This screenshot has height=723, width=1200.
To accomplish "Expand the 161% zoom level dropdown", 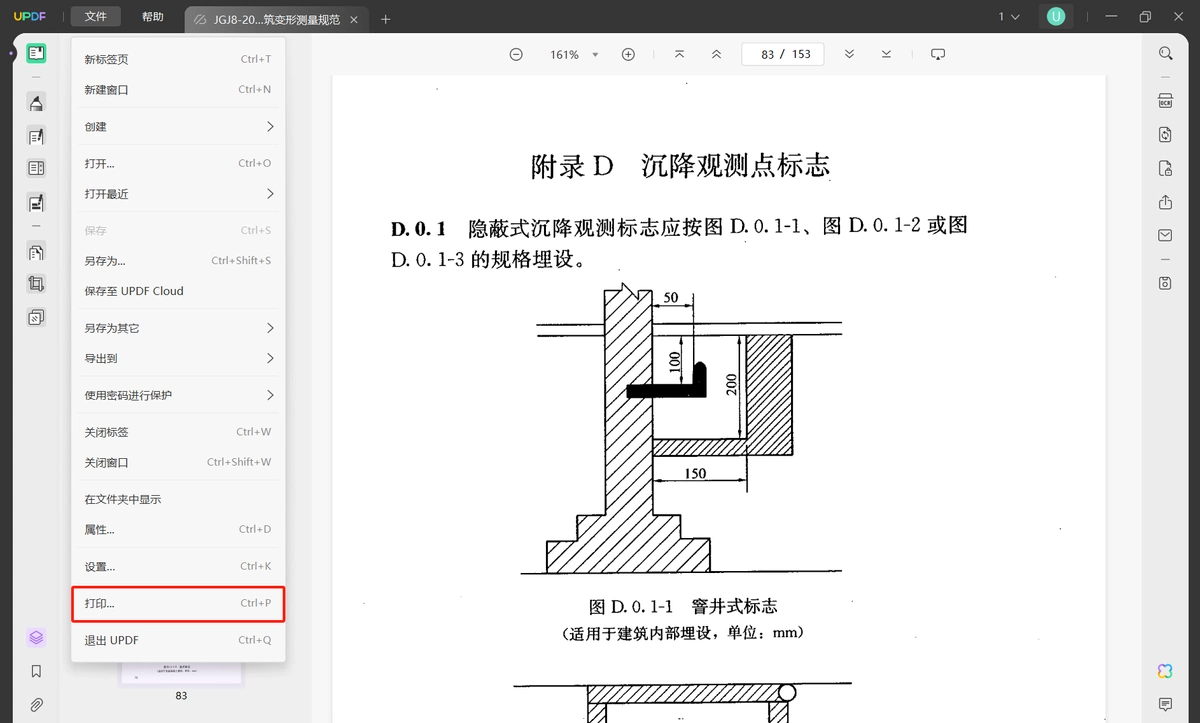I will click(x=595, y=55).
